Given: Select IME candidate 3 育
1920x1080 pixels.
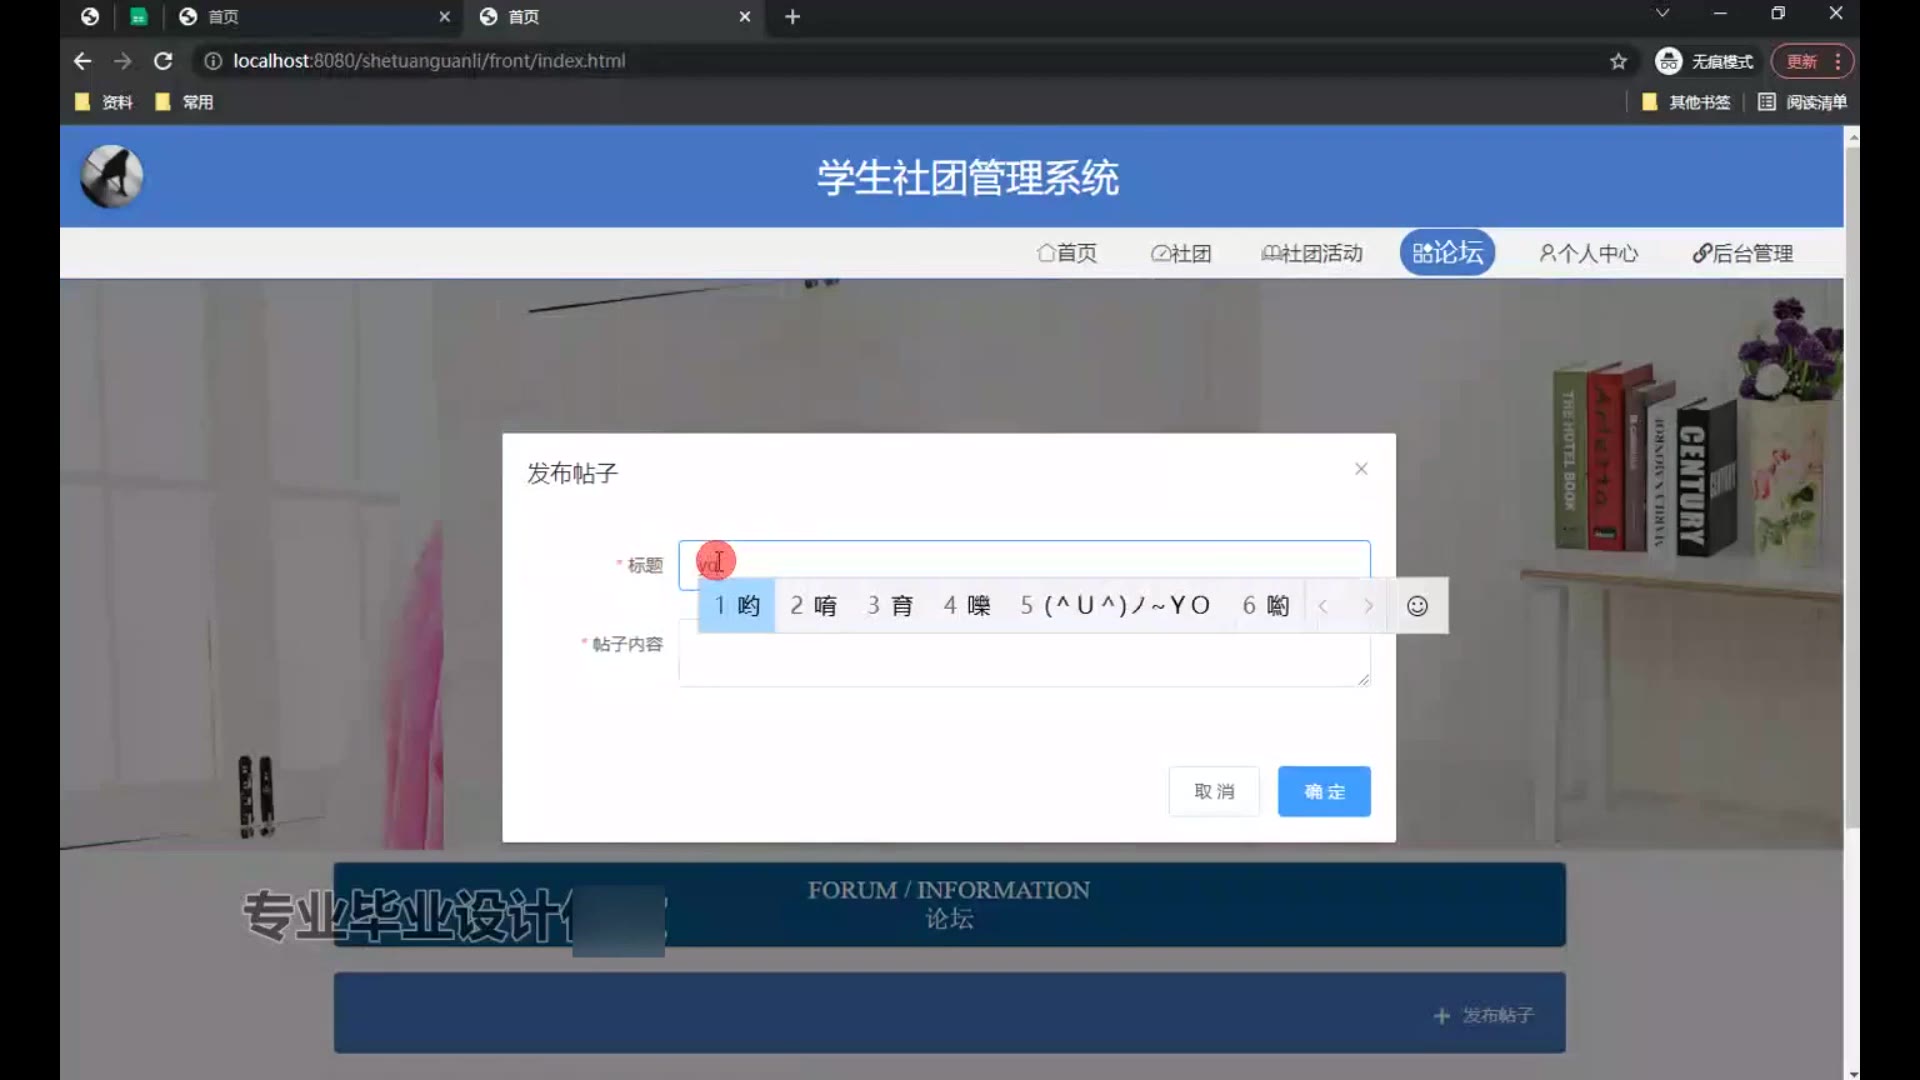Looking at the screenshot, I should pyautogui.click(x=890, y=606).
